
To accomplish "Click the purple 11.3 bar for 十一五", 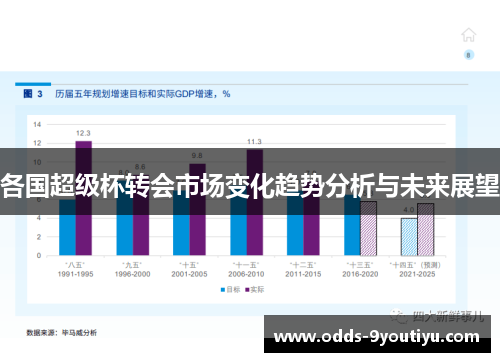I will pyautogui.click(x=255, y=203).
